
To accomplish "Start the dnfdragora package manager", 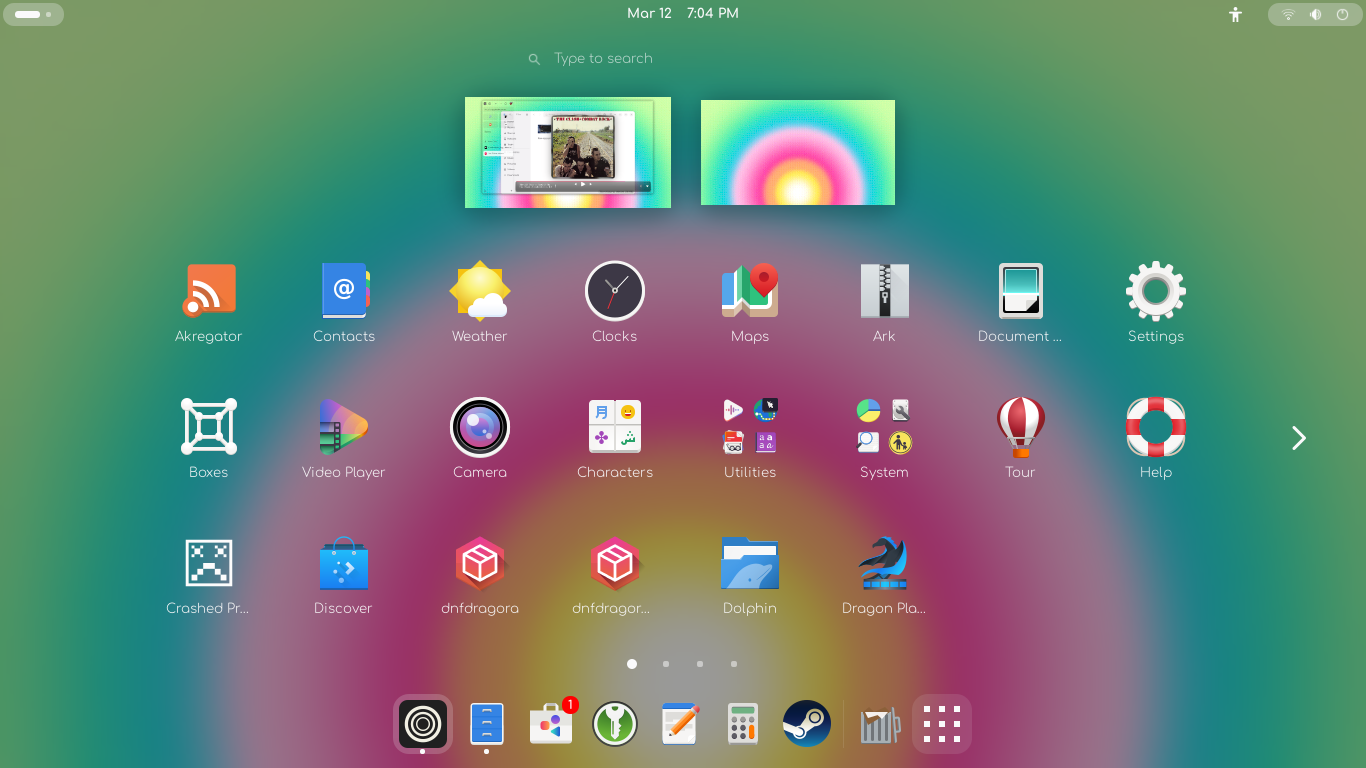I will click(x=479, y=561).
